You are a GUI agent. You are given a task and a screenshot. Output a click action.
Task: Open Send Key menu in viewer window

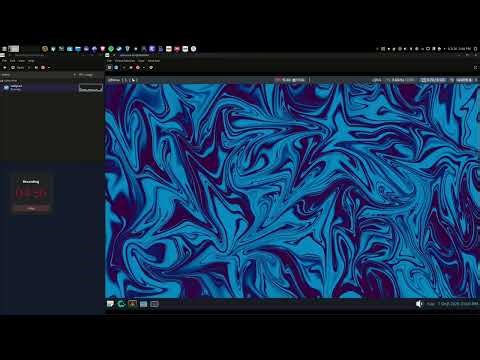[154, 61]
